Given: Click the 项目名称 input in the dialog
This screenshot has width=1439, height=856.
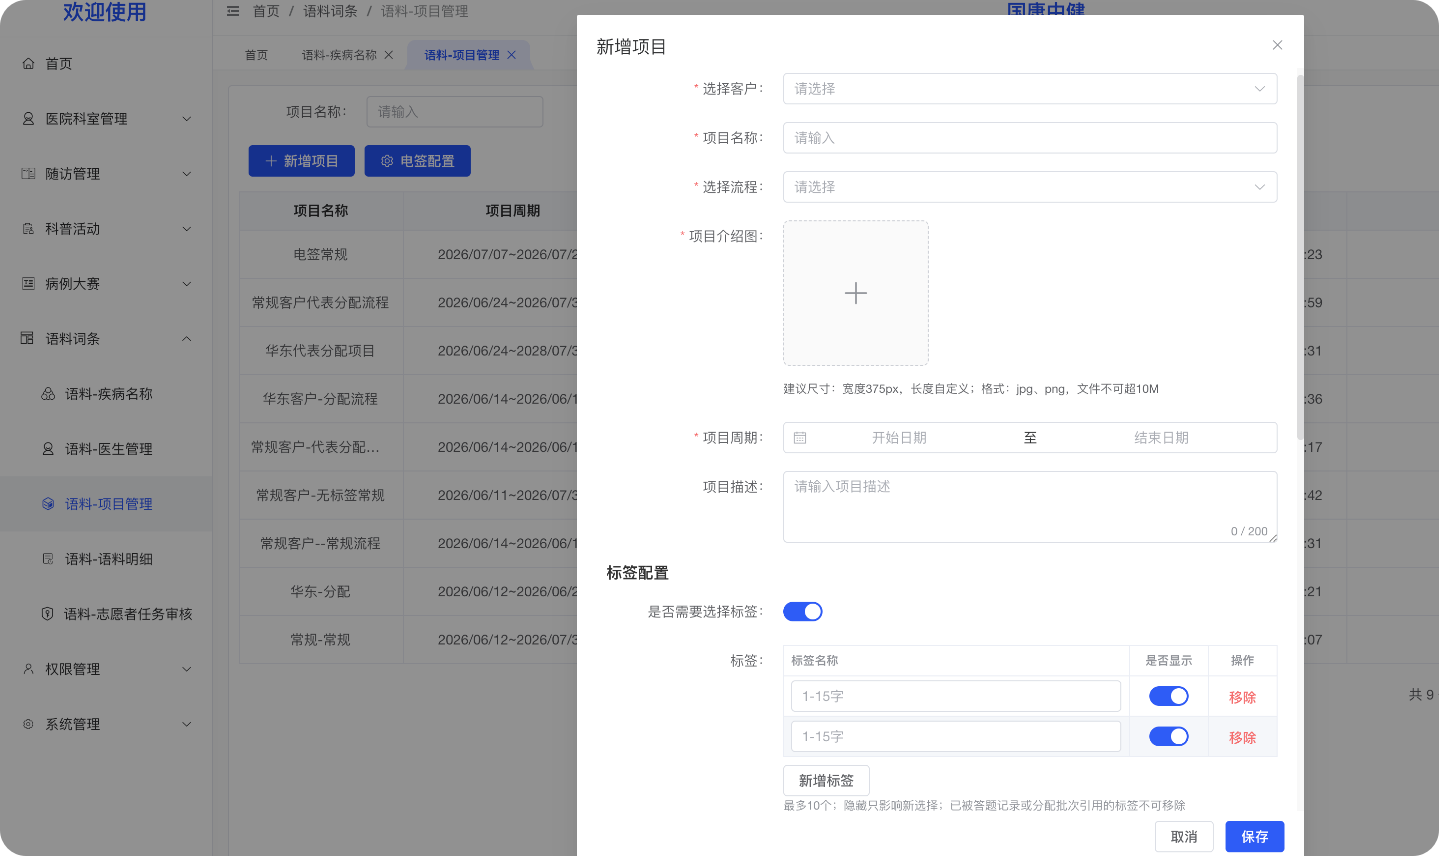Looking at the screenshot, I should pyautogui.click(x=1030, y=137).
